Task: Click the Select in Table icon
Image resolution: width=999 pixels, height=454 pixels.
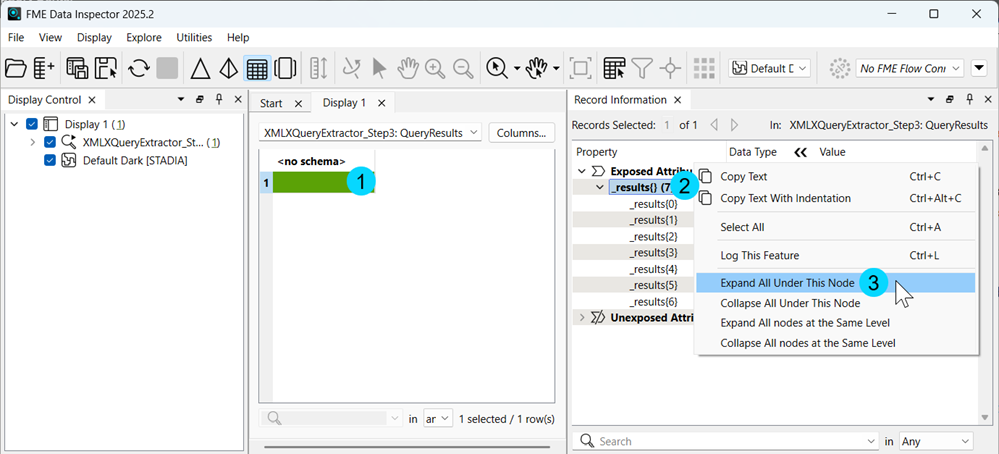Action: [x=614, y=68]
